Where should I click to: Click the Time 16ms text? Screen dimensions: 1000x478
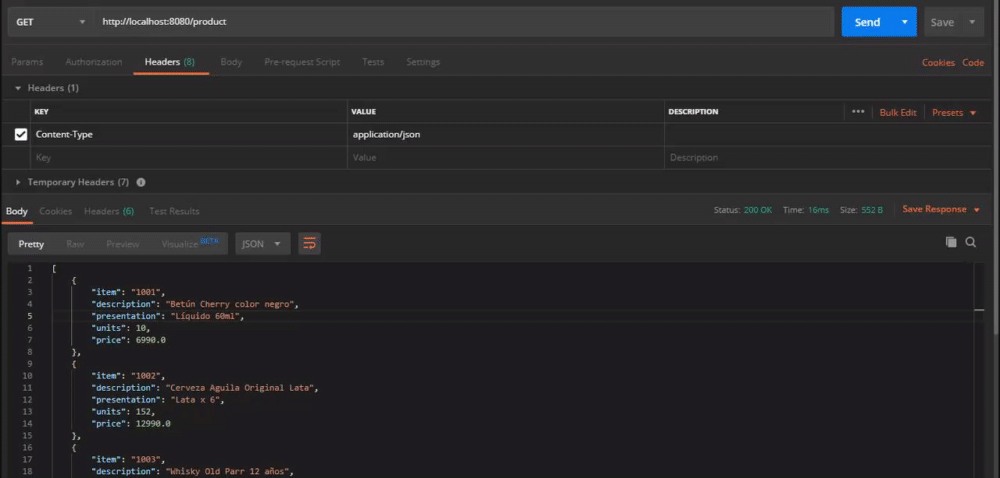(x=806, y=210)
